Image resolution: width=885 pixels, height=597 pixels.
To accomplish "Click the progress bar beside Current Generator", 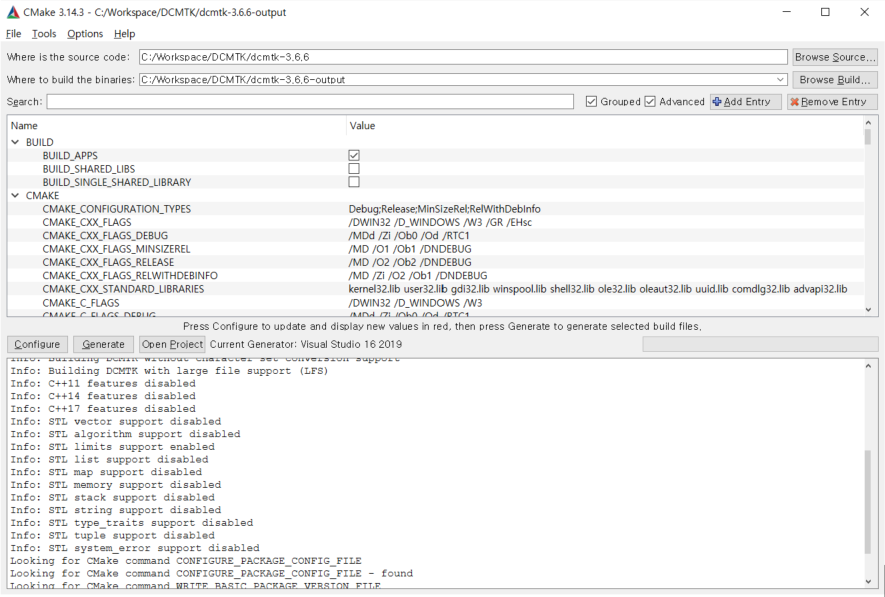I will 760,344.
